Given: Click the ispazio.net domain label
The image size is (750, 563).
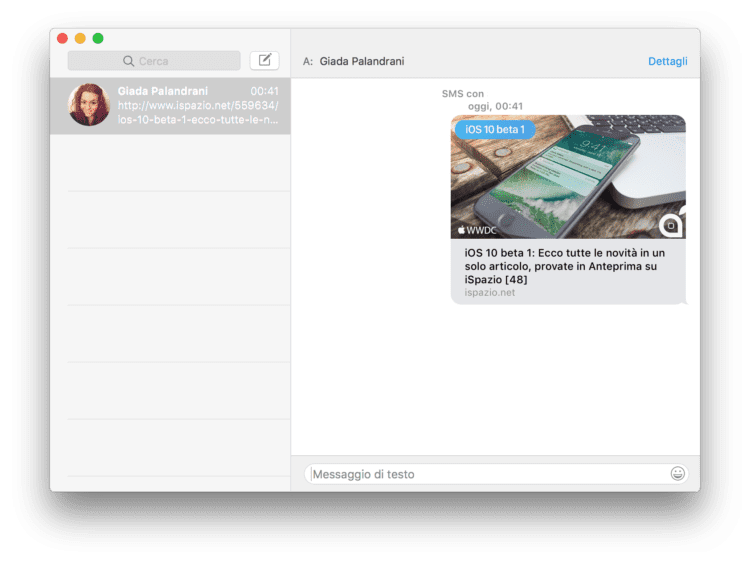Looking at the screenshot, I should [490, 293].
